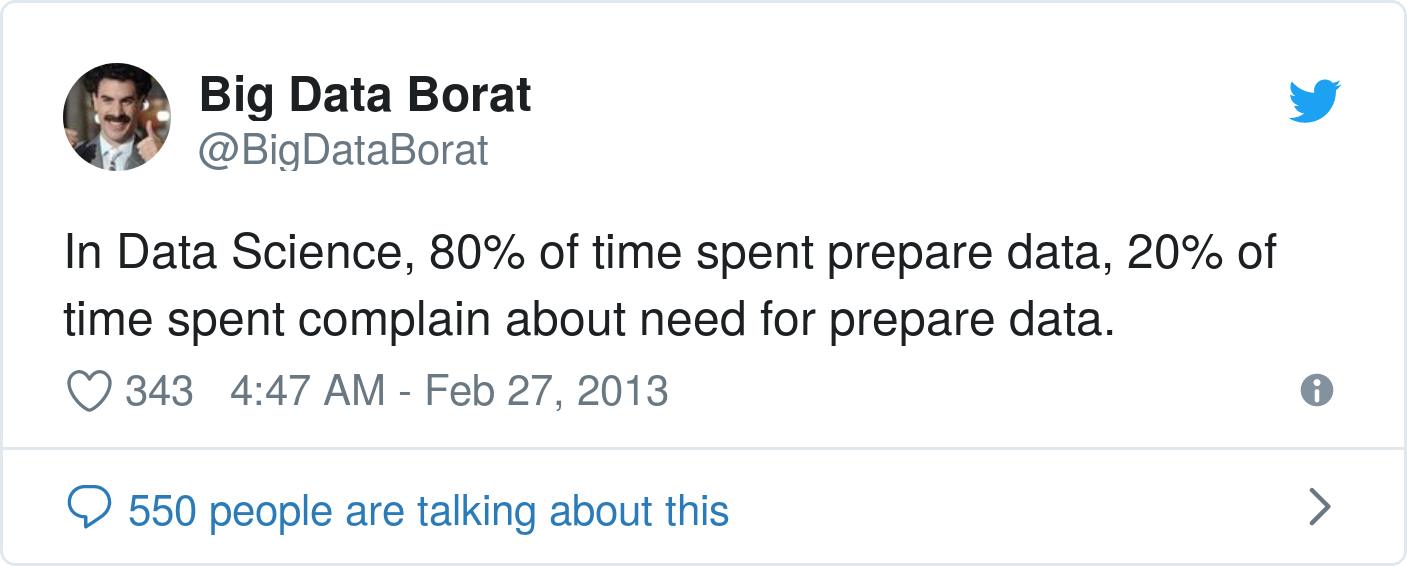This screenshot has height=566, width=1407.
Task: Open '550 people are talking about this'
Action: pyautogui.click(x=429, y=511)
